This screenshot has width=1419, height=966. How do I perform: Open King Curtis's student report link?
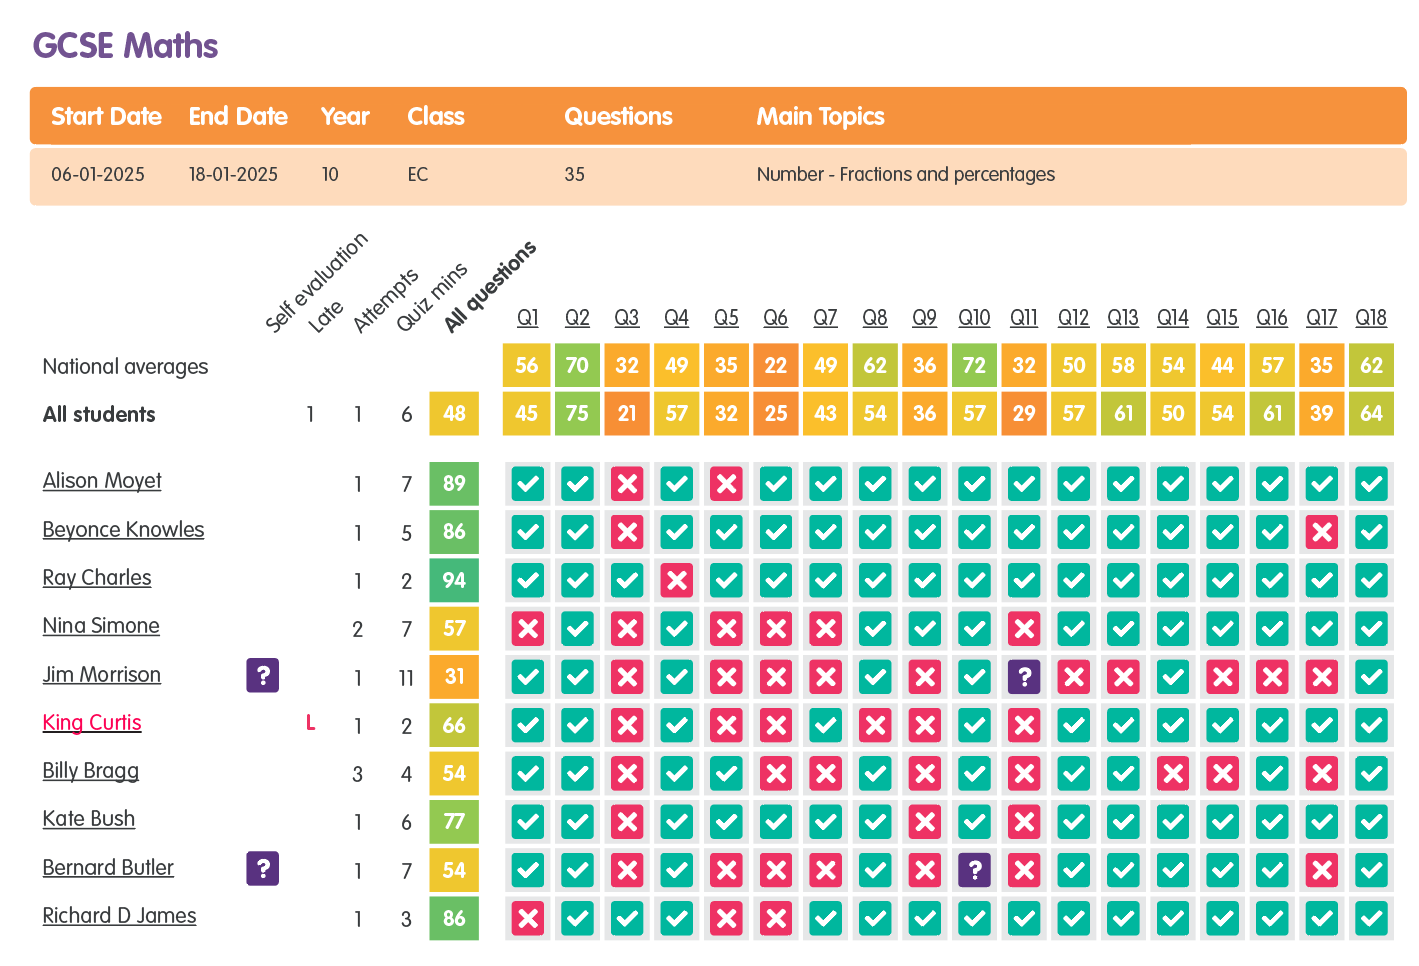(x=92, y=723)
